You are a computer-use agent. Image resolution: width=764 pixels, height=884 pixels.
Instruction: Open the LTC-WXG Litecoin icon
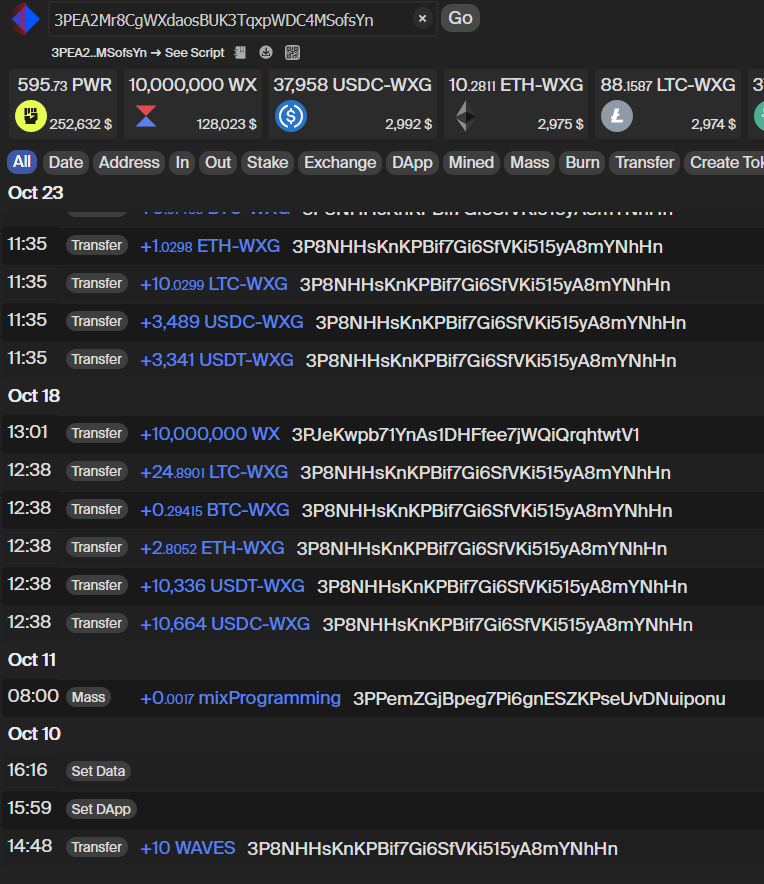[x=616, y=116]
